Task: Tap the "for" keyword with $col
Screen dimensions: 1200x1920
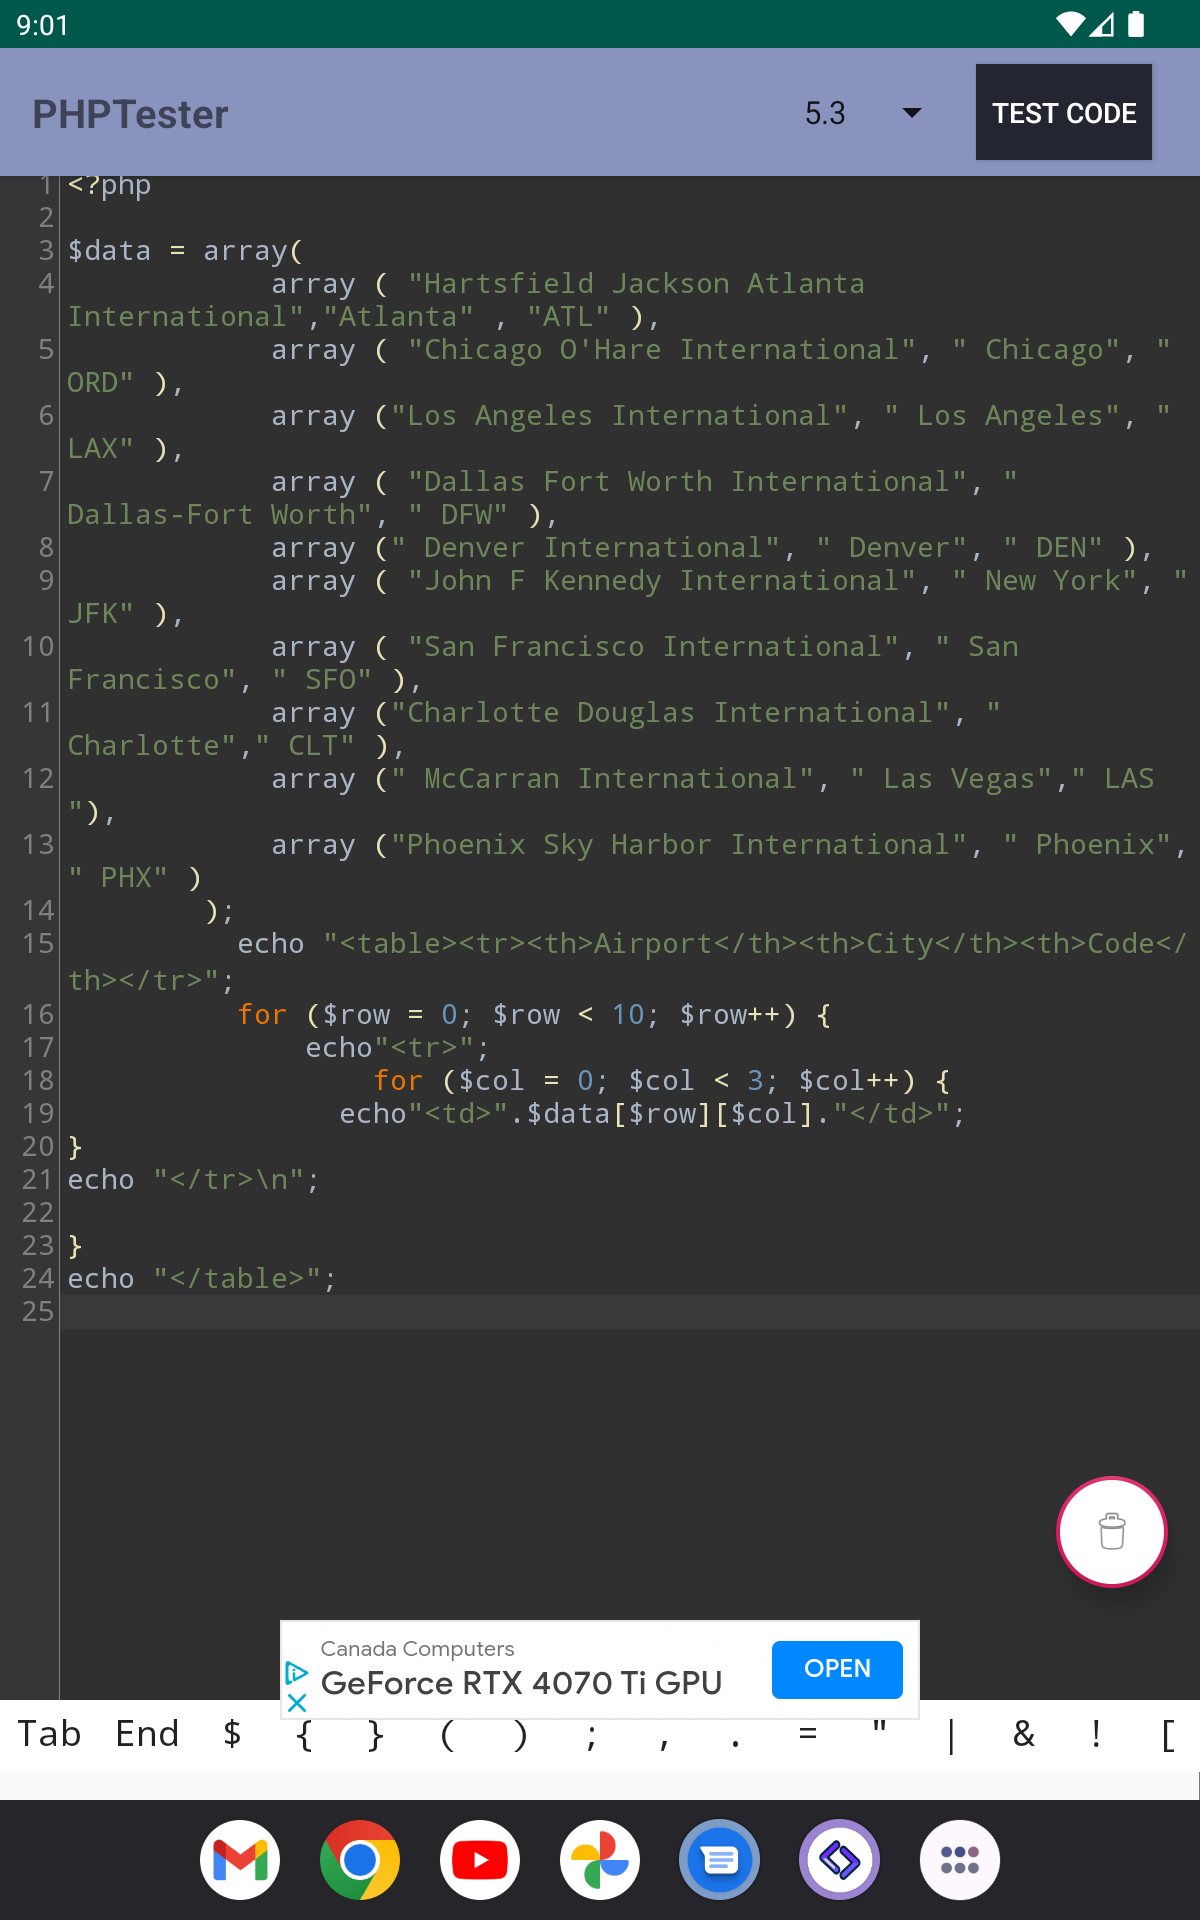Action: (x=398, y=1080)
